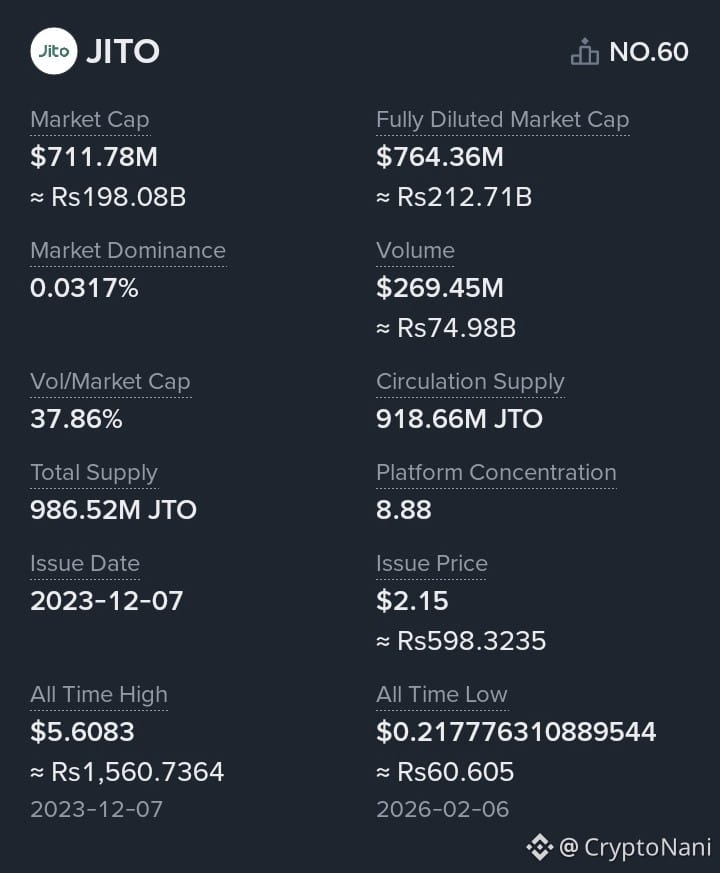Select the 918.66M JTO circulation value
This screenshot has height=873, width=720.
(x=459, y=419)
